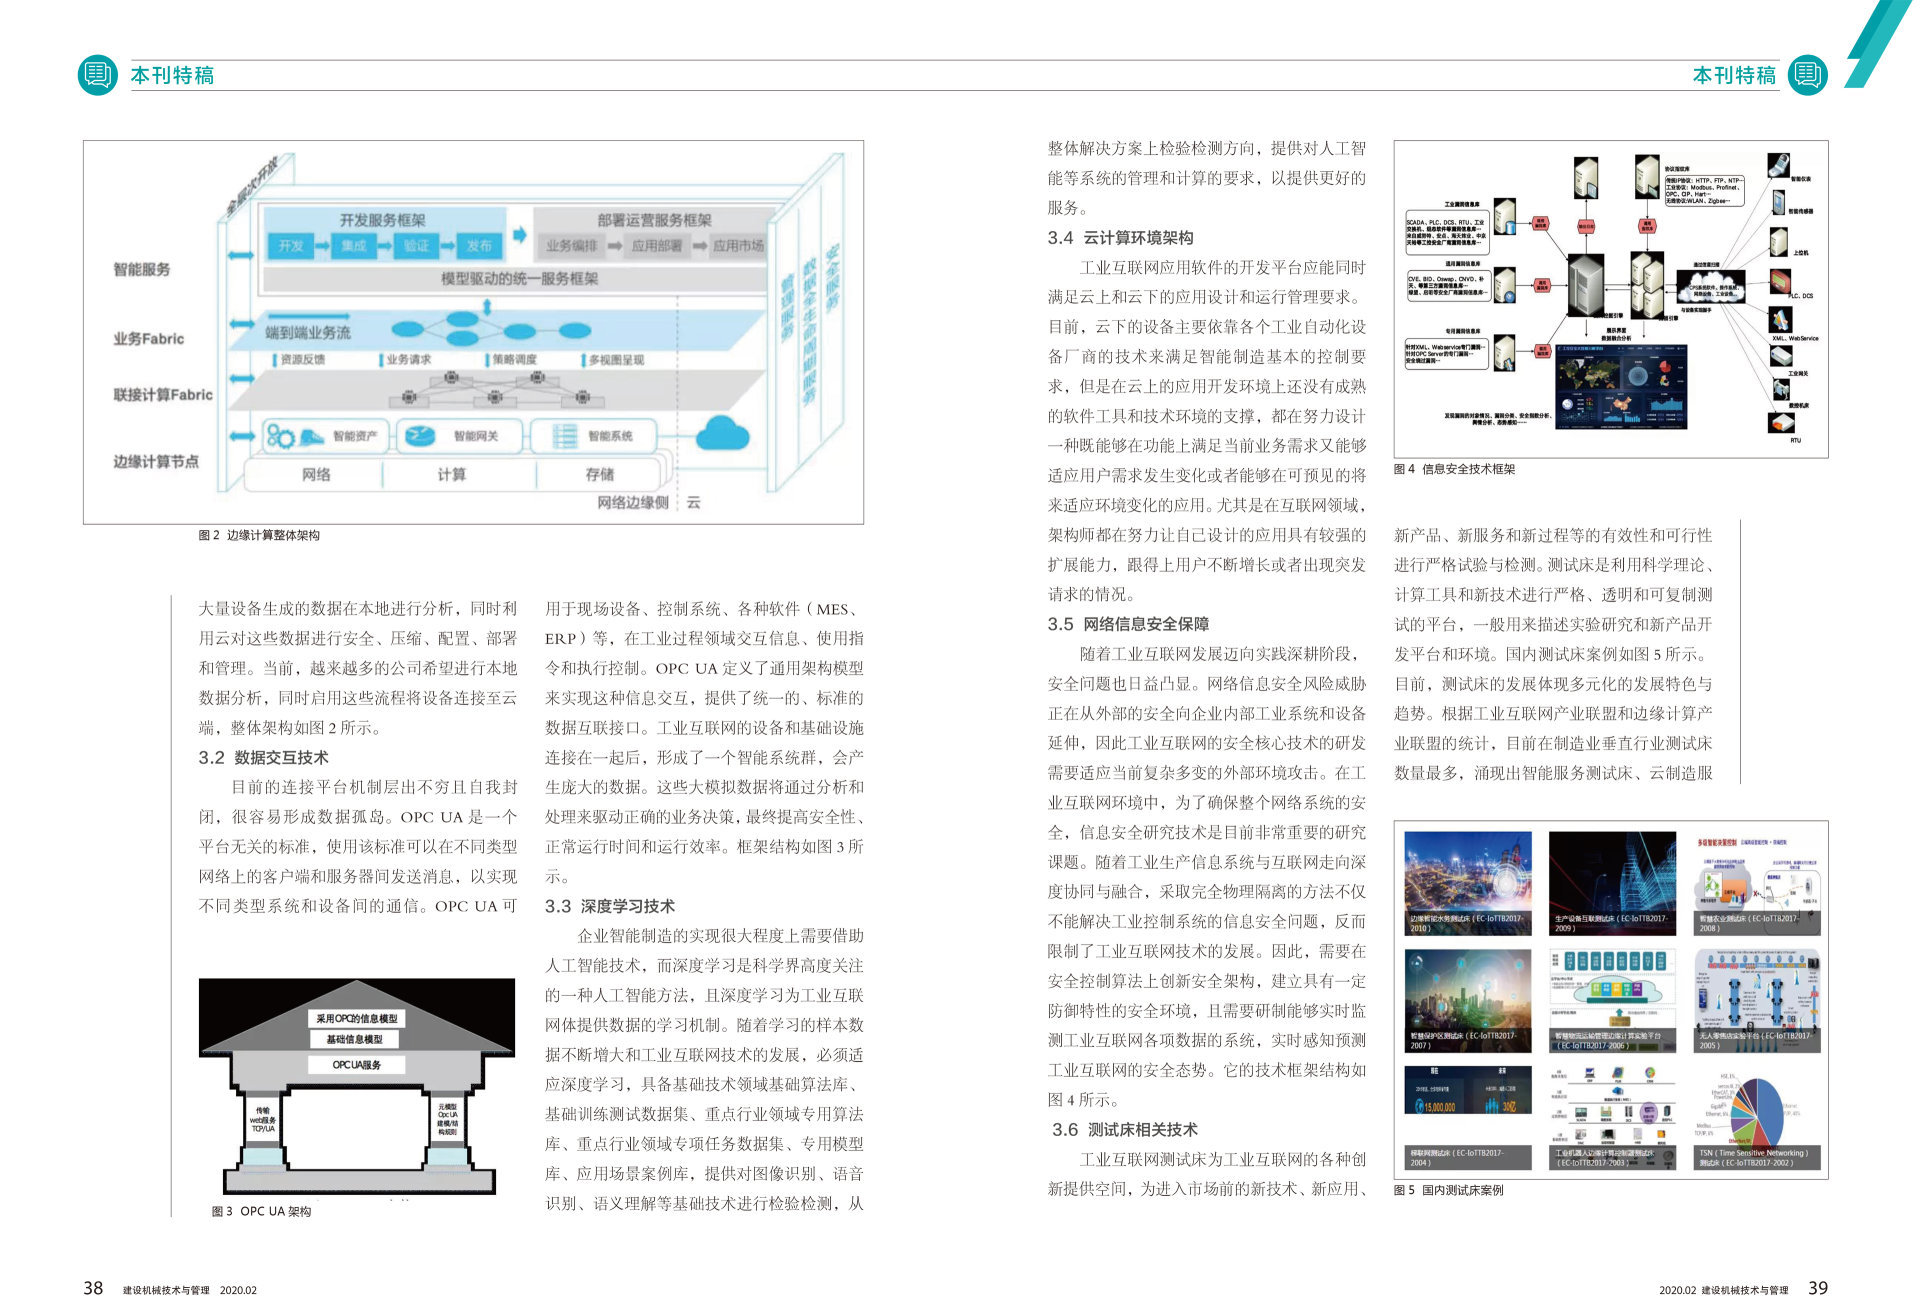Image resolution: width=1920 pixels, height=1303 pixels.
Task: Click the 应用市场 box in Figure 2
Action: 739,245
